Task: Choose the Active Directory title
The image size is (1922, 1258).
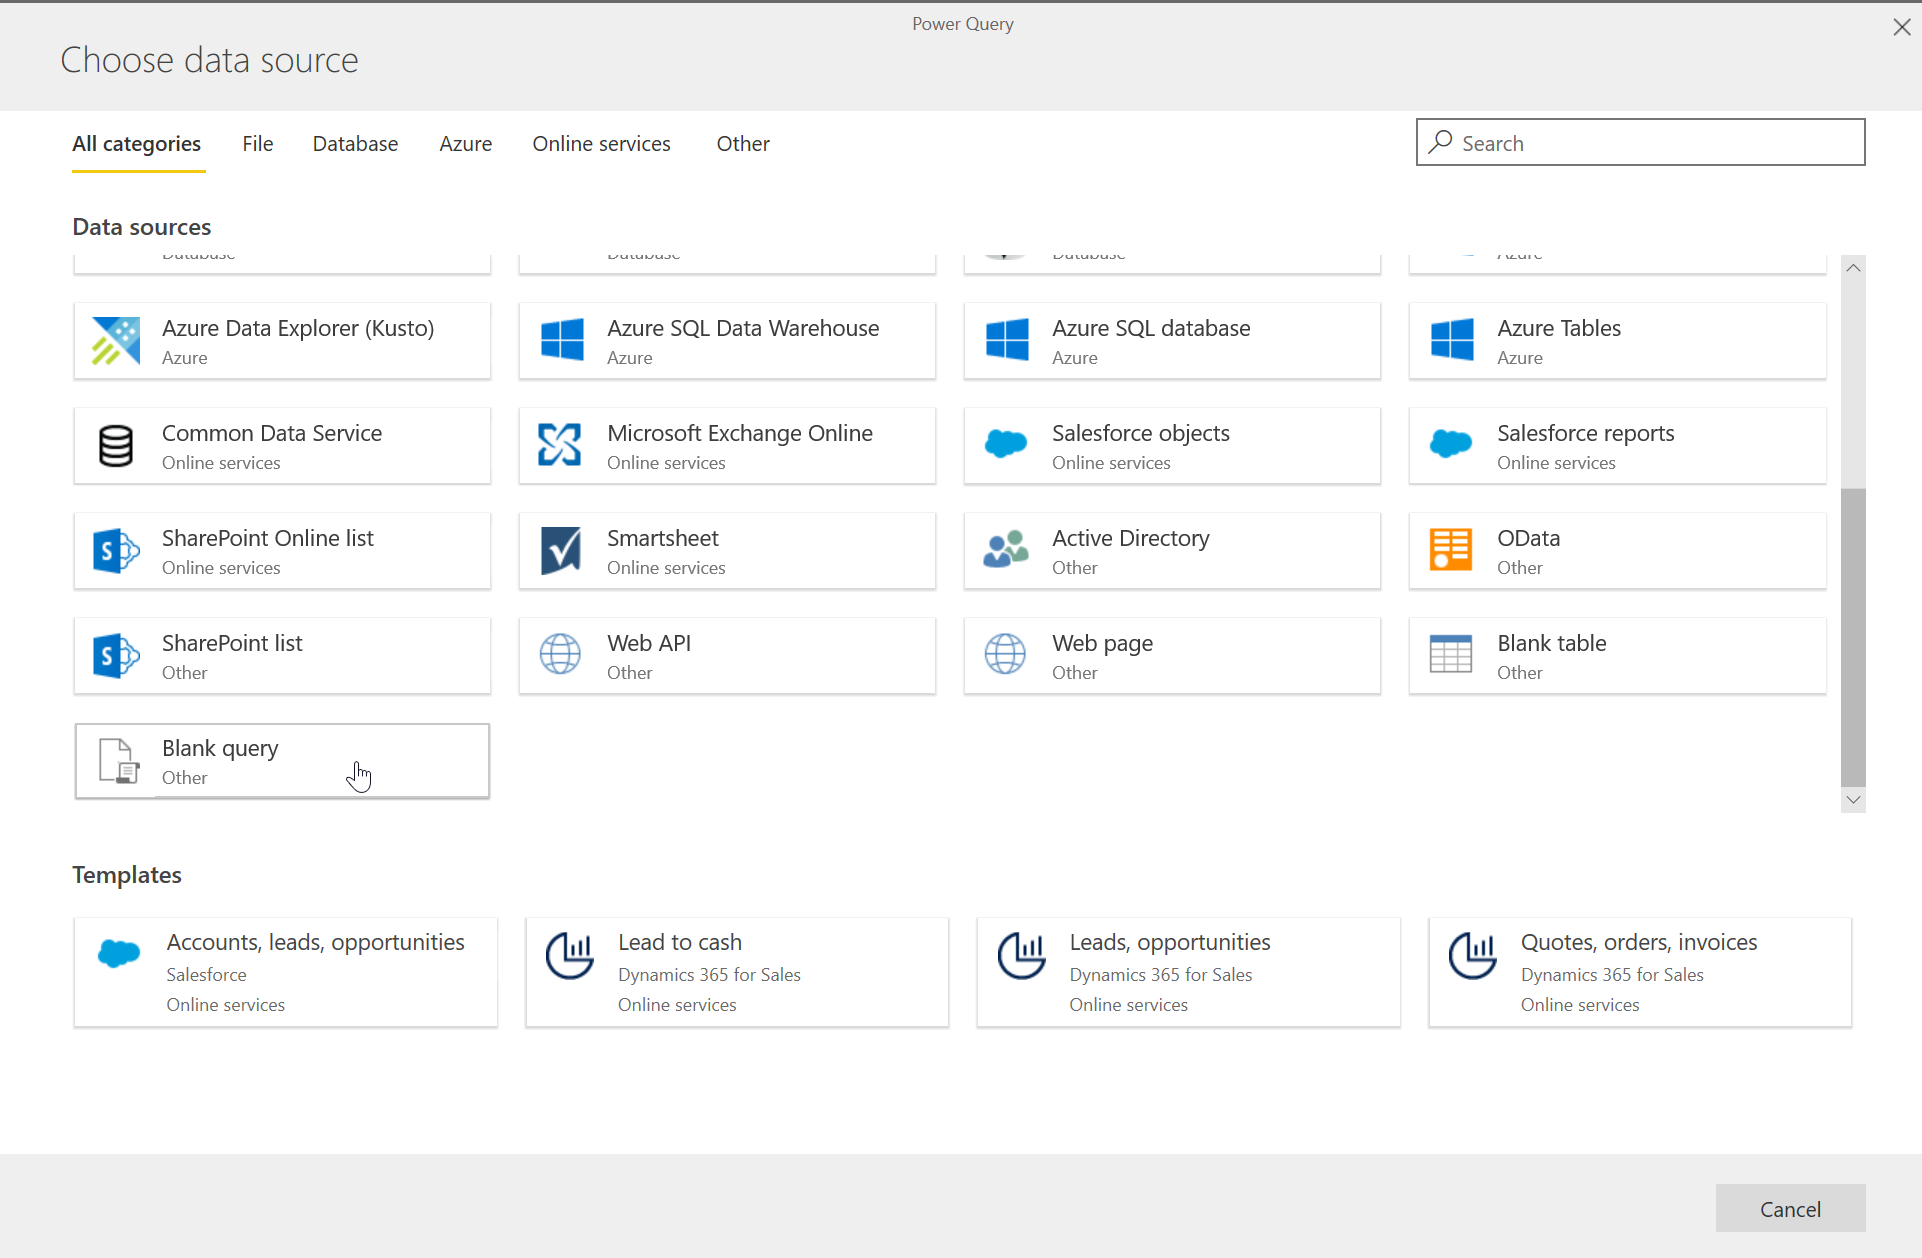Action: (x=1131, y=538)
